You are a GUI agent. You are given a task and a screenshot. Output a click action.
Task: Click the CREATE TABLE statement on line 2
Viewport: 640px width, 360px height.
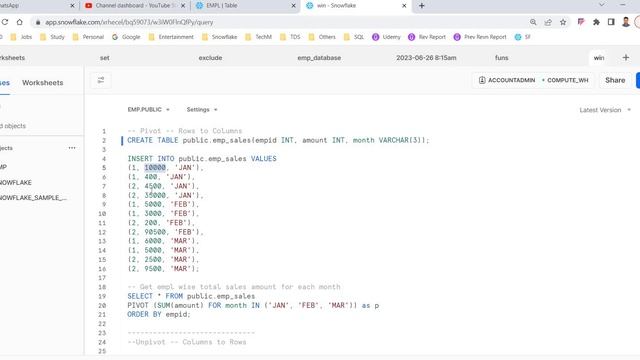[278, 140]
